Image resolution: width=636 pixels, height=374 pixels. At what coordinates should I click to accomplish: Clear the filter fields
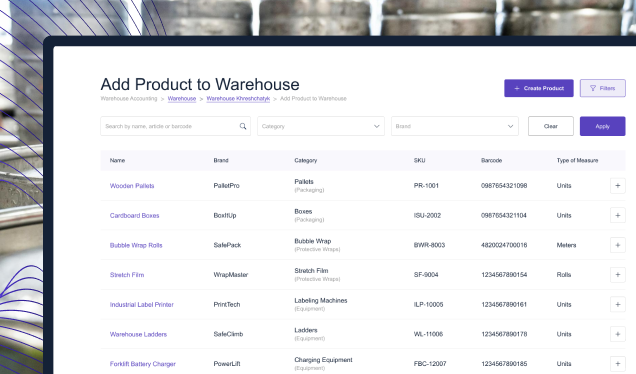click(x=550, y=126)
